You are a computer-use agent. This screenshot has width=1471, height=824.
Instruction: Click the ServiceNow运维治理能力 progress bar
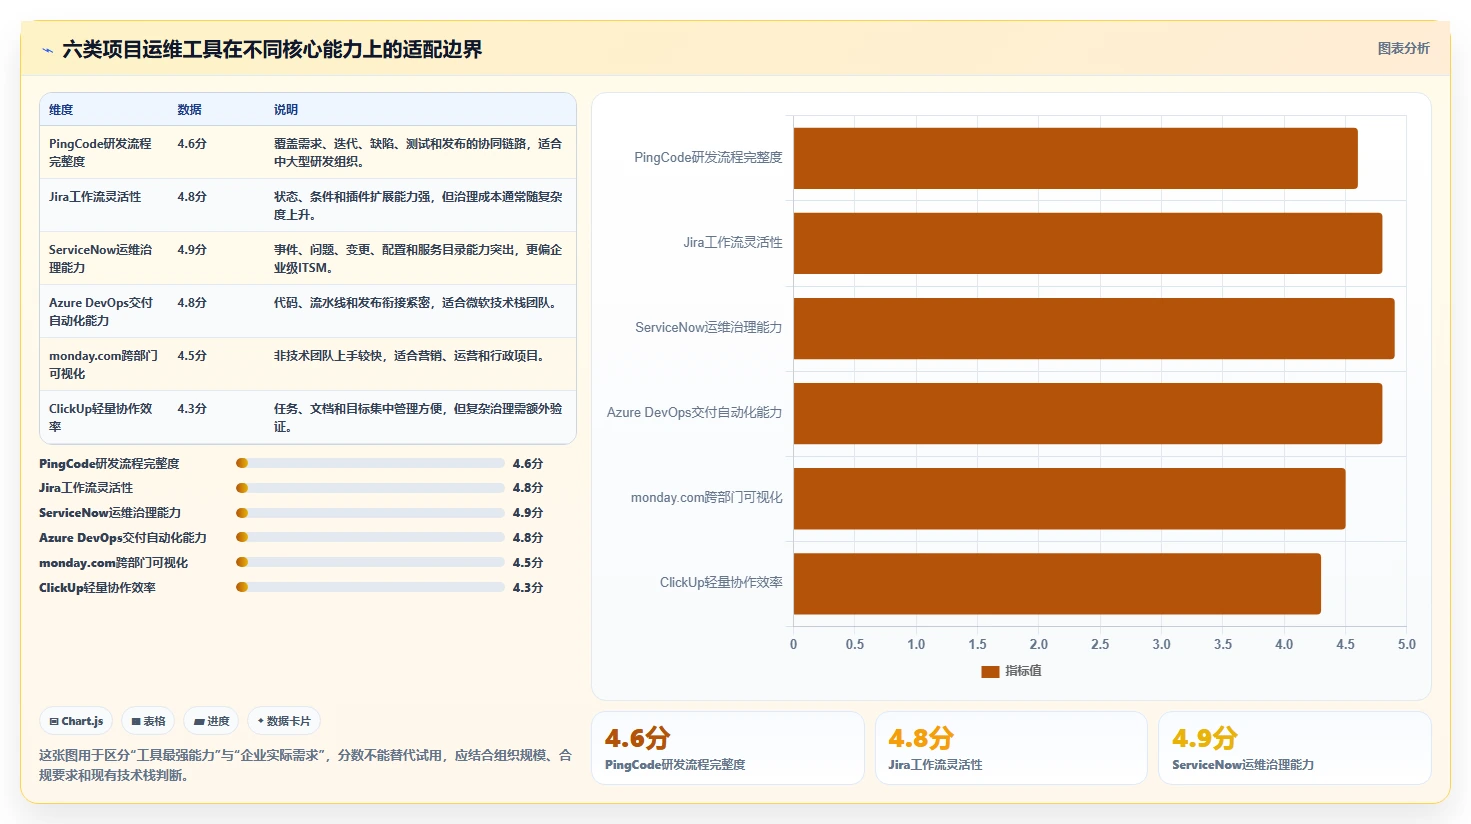click(x=370, y=513)
